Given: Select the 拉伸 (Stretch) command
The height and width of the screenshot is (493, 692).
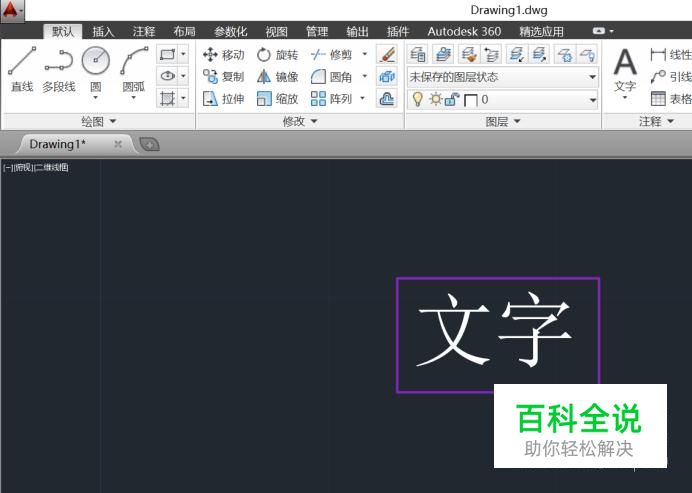Looking at the screenshot, I should 223,98.
